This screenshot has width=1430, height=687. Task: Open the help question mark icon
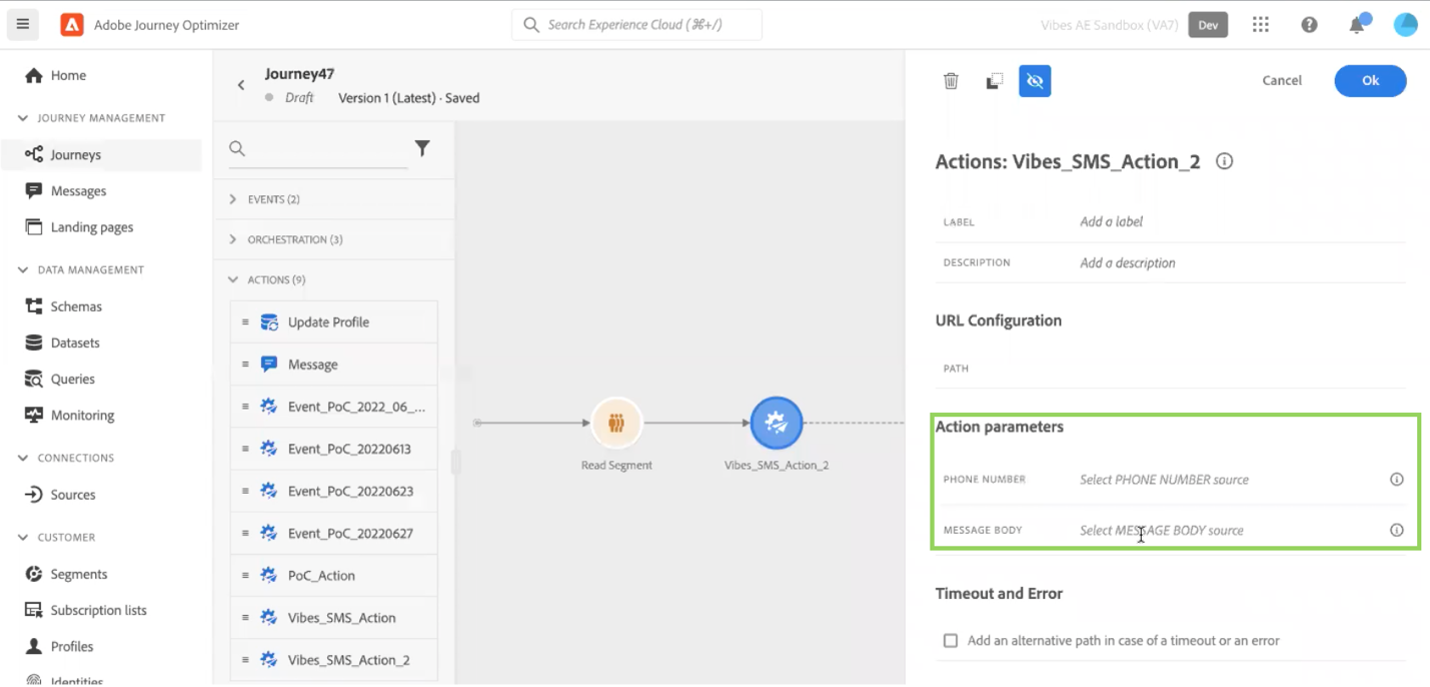tap(1309, 25)
